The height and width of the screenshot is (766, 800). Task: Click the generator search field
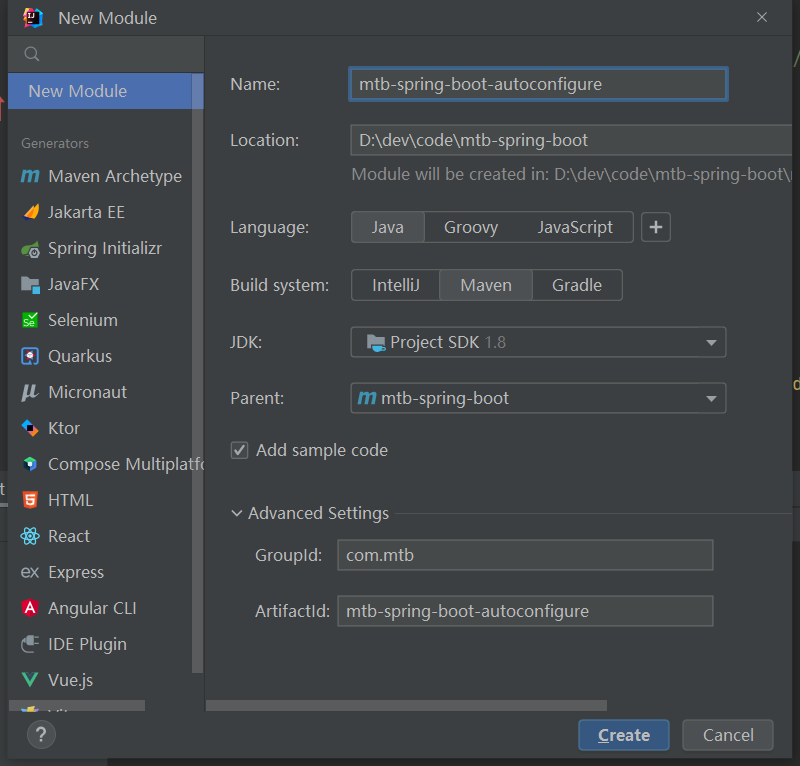(x=106, y=54)
